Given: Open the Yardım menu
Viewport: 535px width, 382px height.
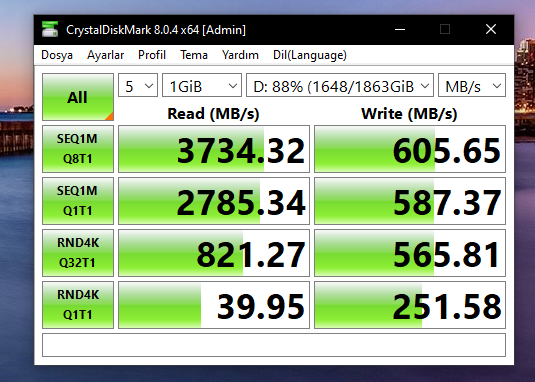Looking at the screenshot, I should [240, 55].
